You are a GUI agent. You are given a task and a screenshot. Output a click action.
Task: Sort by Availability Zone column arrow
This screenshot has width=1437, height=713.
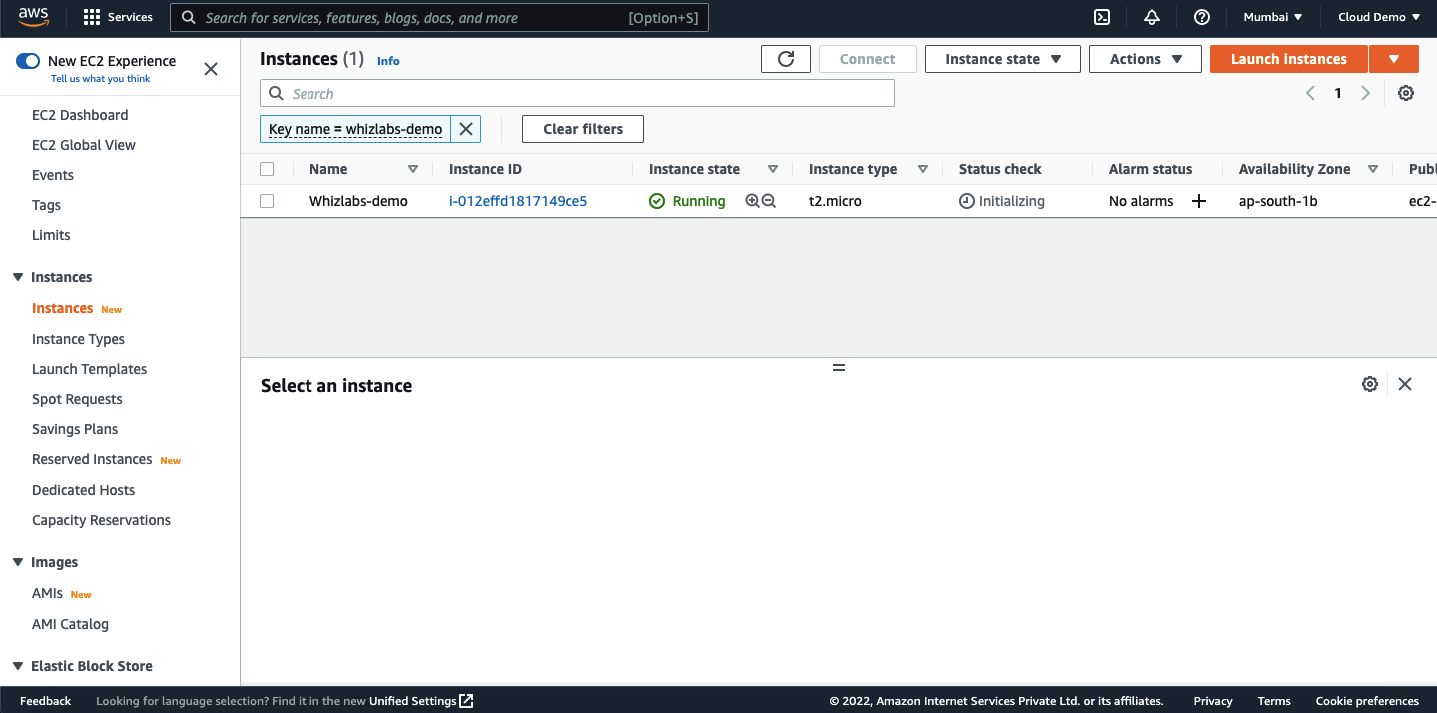1373,169
